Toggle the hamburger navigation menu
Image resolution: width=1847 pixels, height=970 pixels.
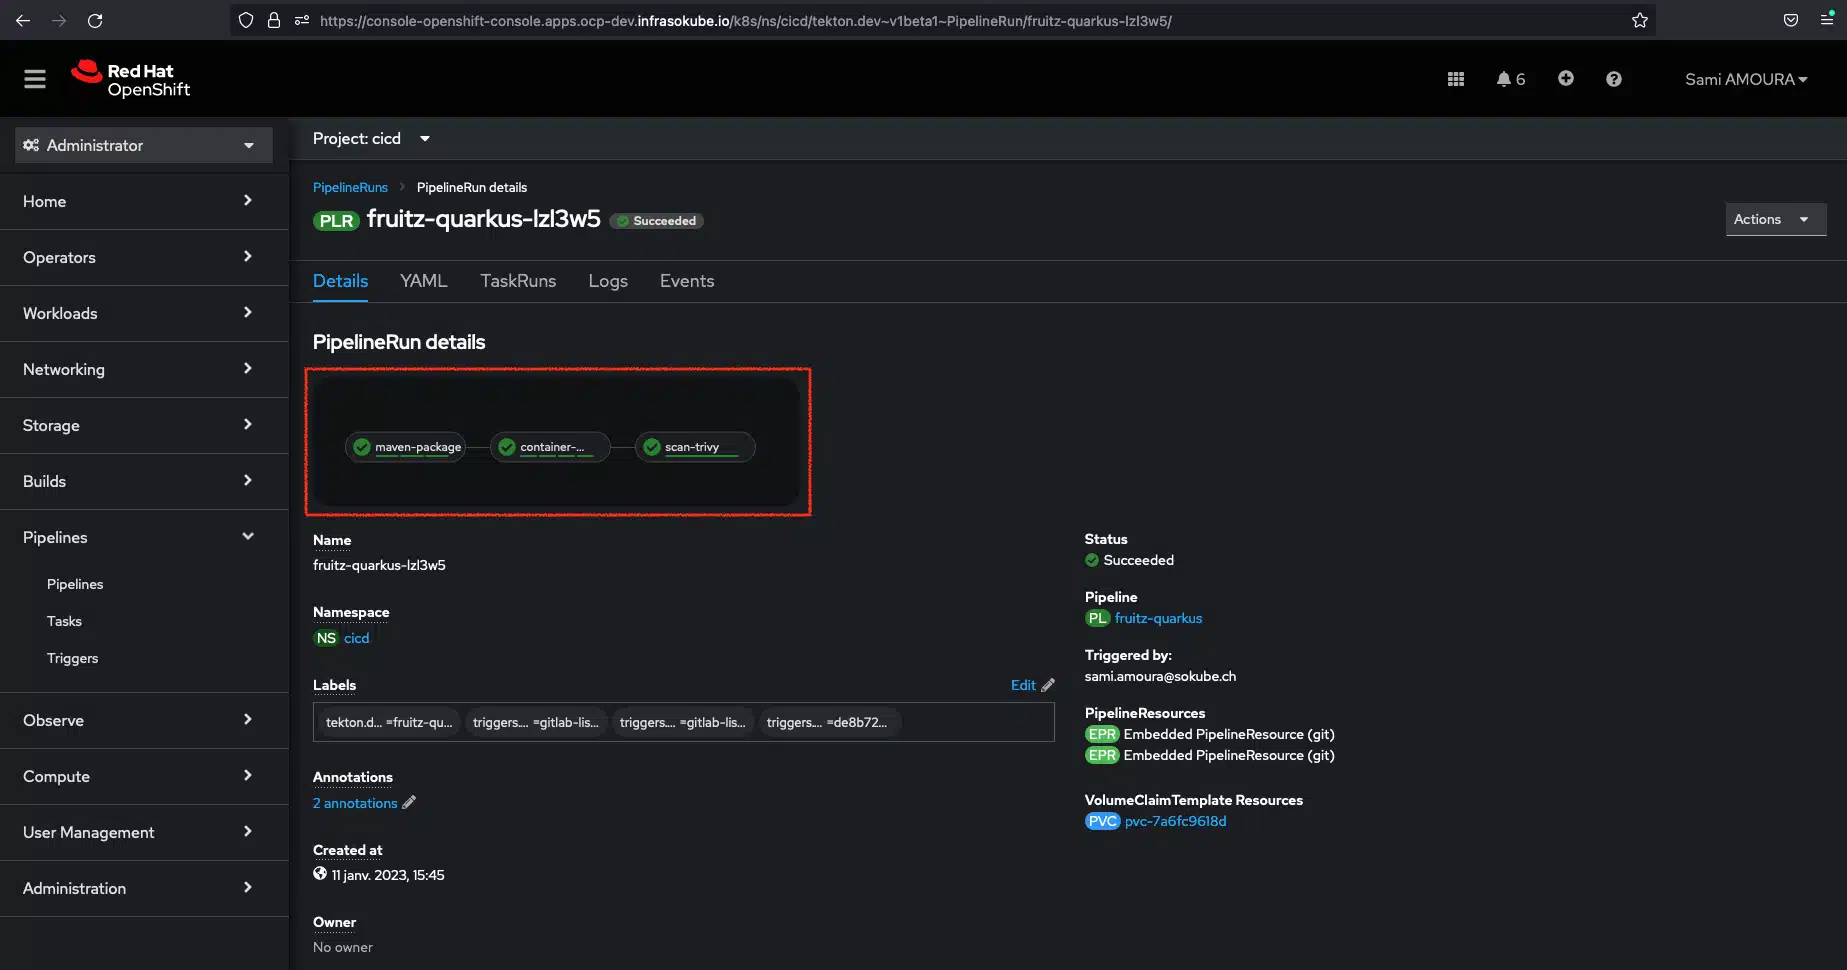35,79
